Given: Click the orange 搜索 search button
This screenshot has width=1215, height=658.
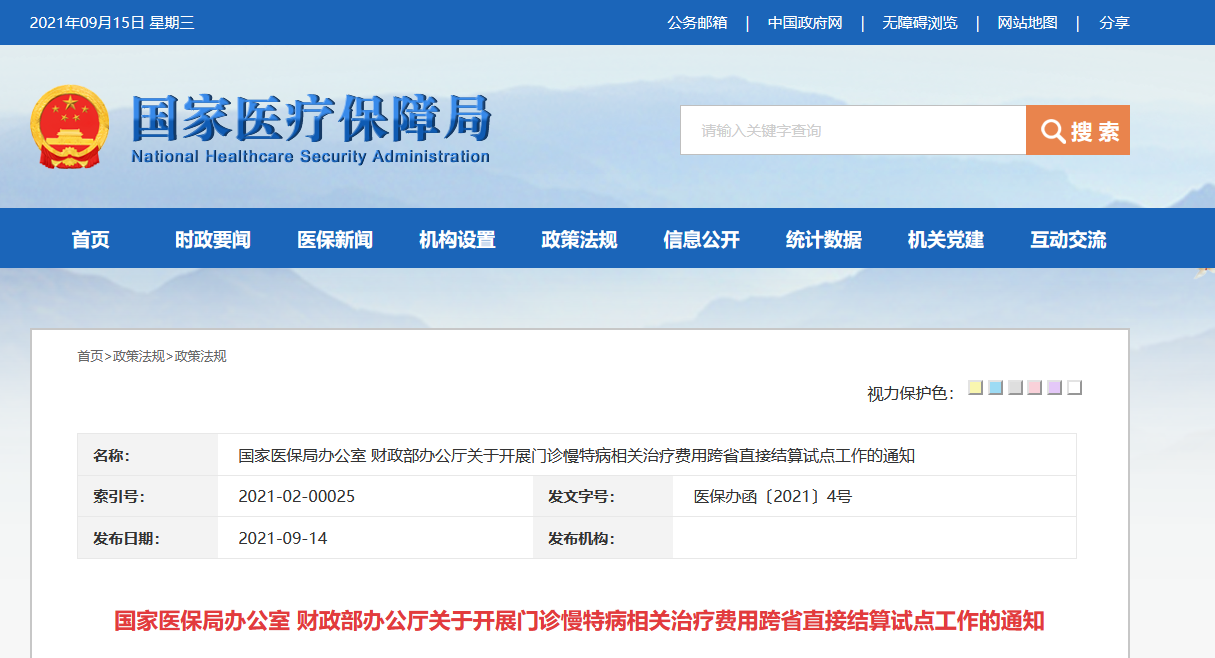Looking at the screenshot, I should 1078,130.
